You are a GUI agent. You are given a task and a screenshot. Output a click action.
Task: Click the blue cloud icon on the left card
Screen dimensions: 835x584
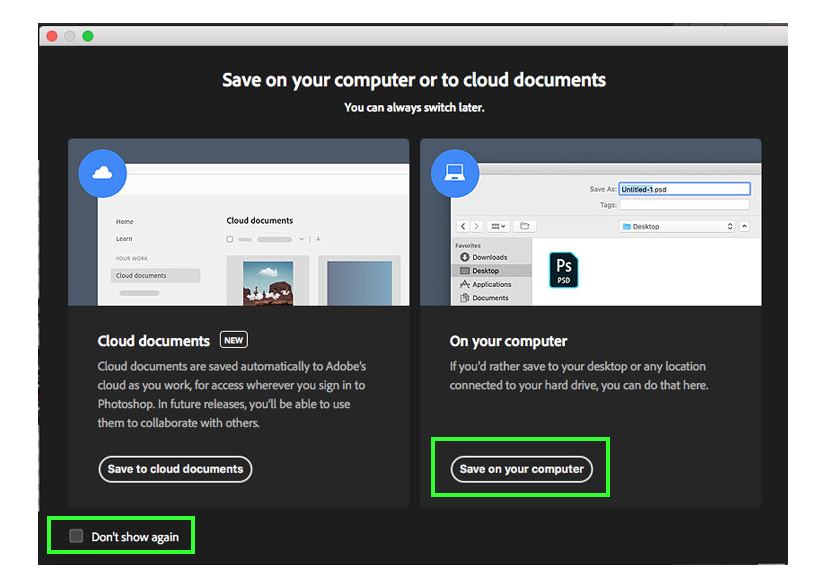(103, 173)
